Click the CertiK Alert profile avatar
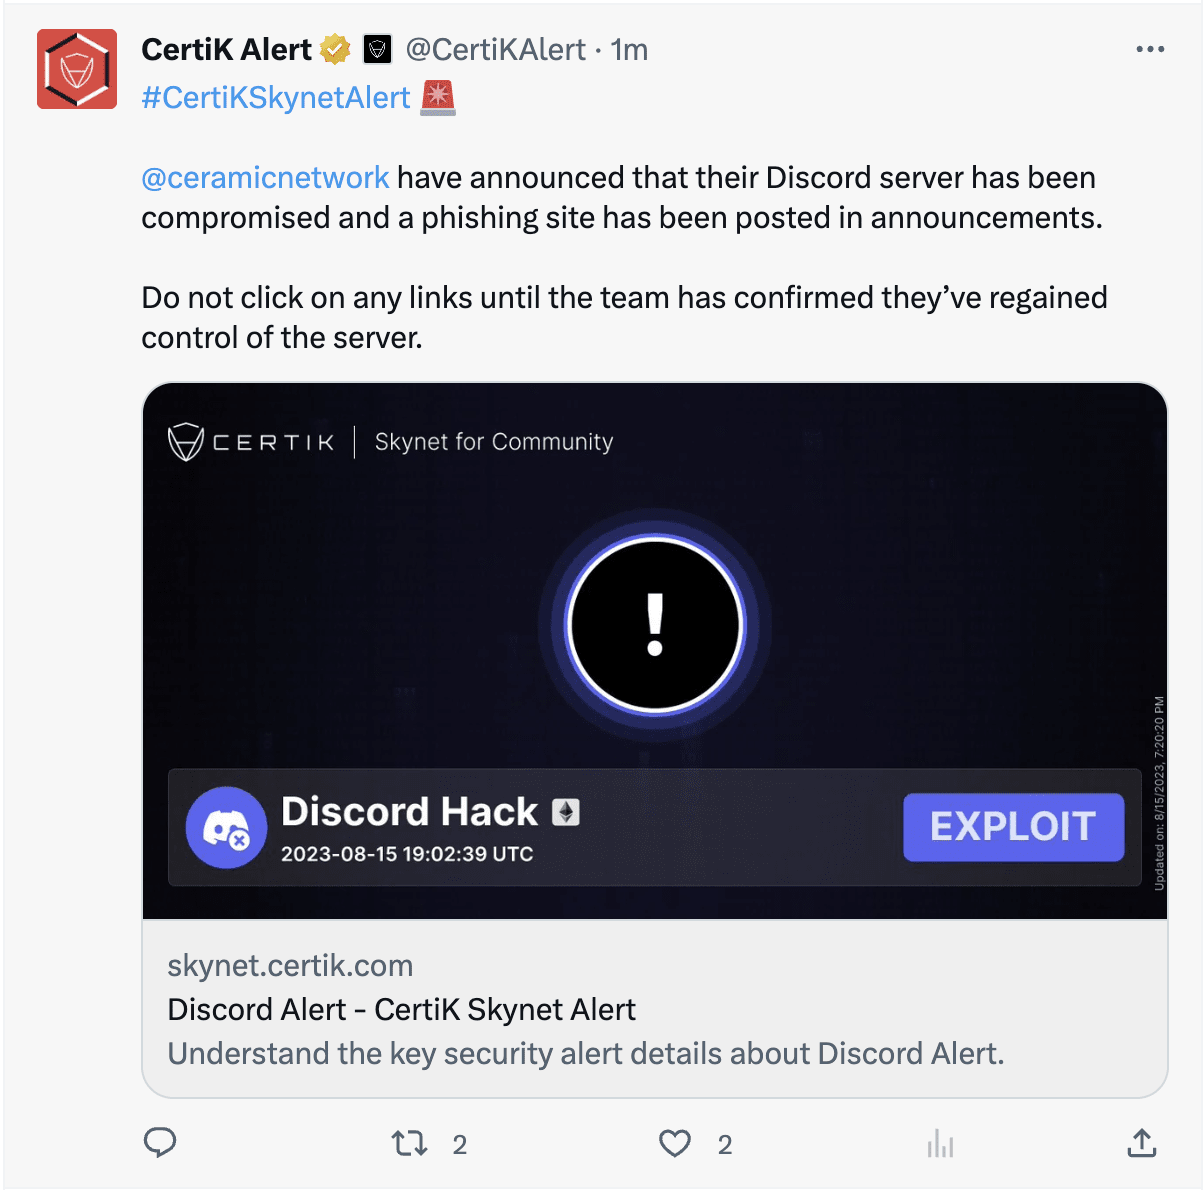Viewport: 1204px width, 1190px height. coord(77,69)
